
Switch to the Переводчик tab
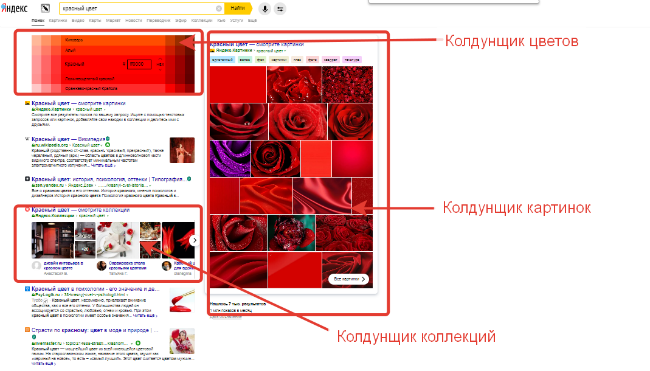pos(158,20)
